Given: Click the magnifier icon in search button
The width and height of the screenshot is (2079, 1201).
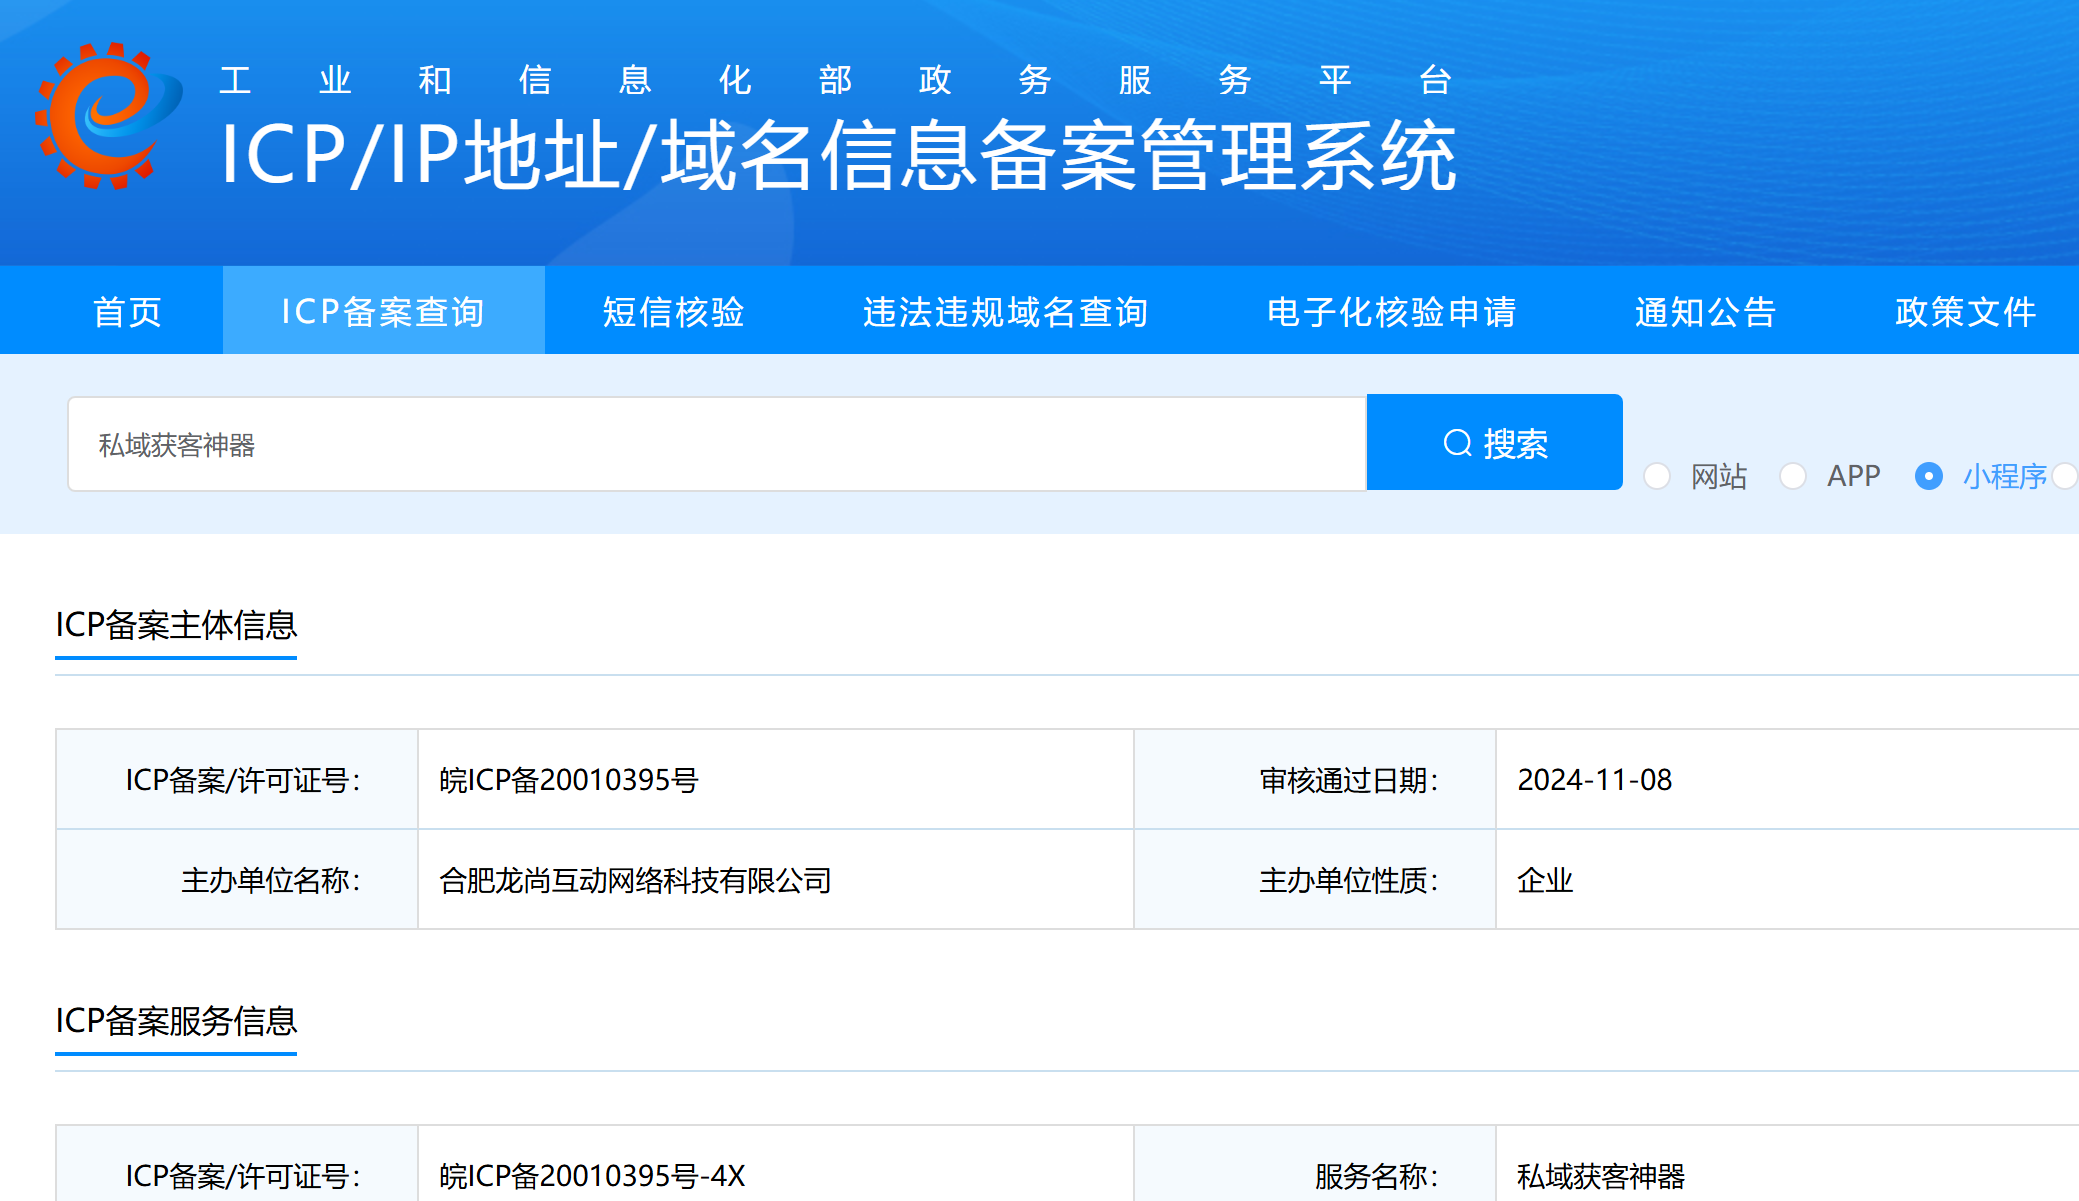Looking at the screenshot, I should tap(1457, 443).
